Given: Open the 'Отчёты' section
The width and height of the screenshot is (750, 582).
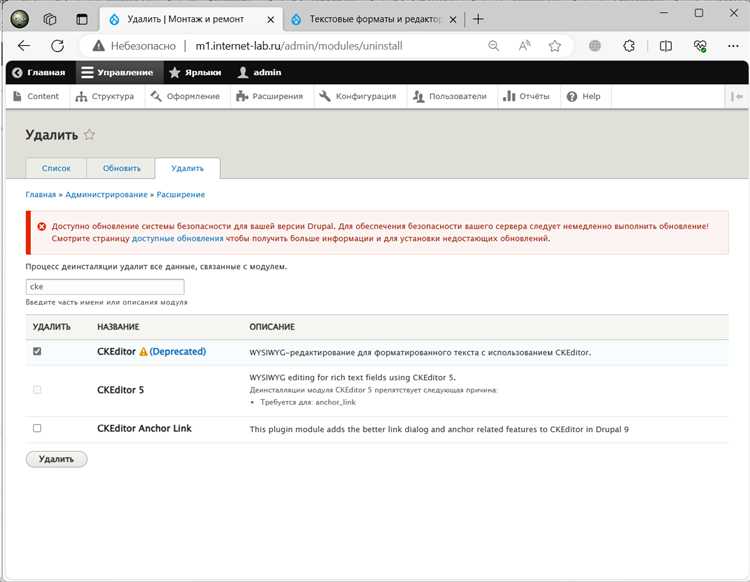Looking at the screenshot, I should click(526, 96).
